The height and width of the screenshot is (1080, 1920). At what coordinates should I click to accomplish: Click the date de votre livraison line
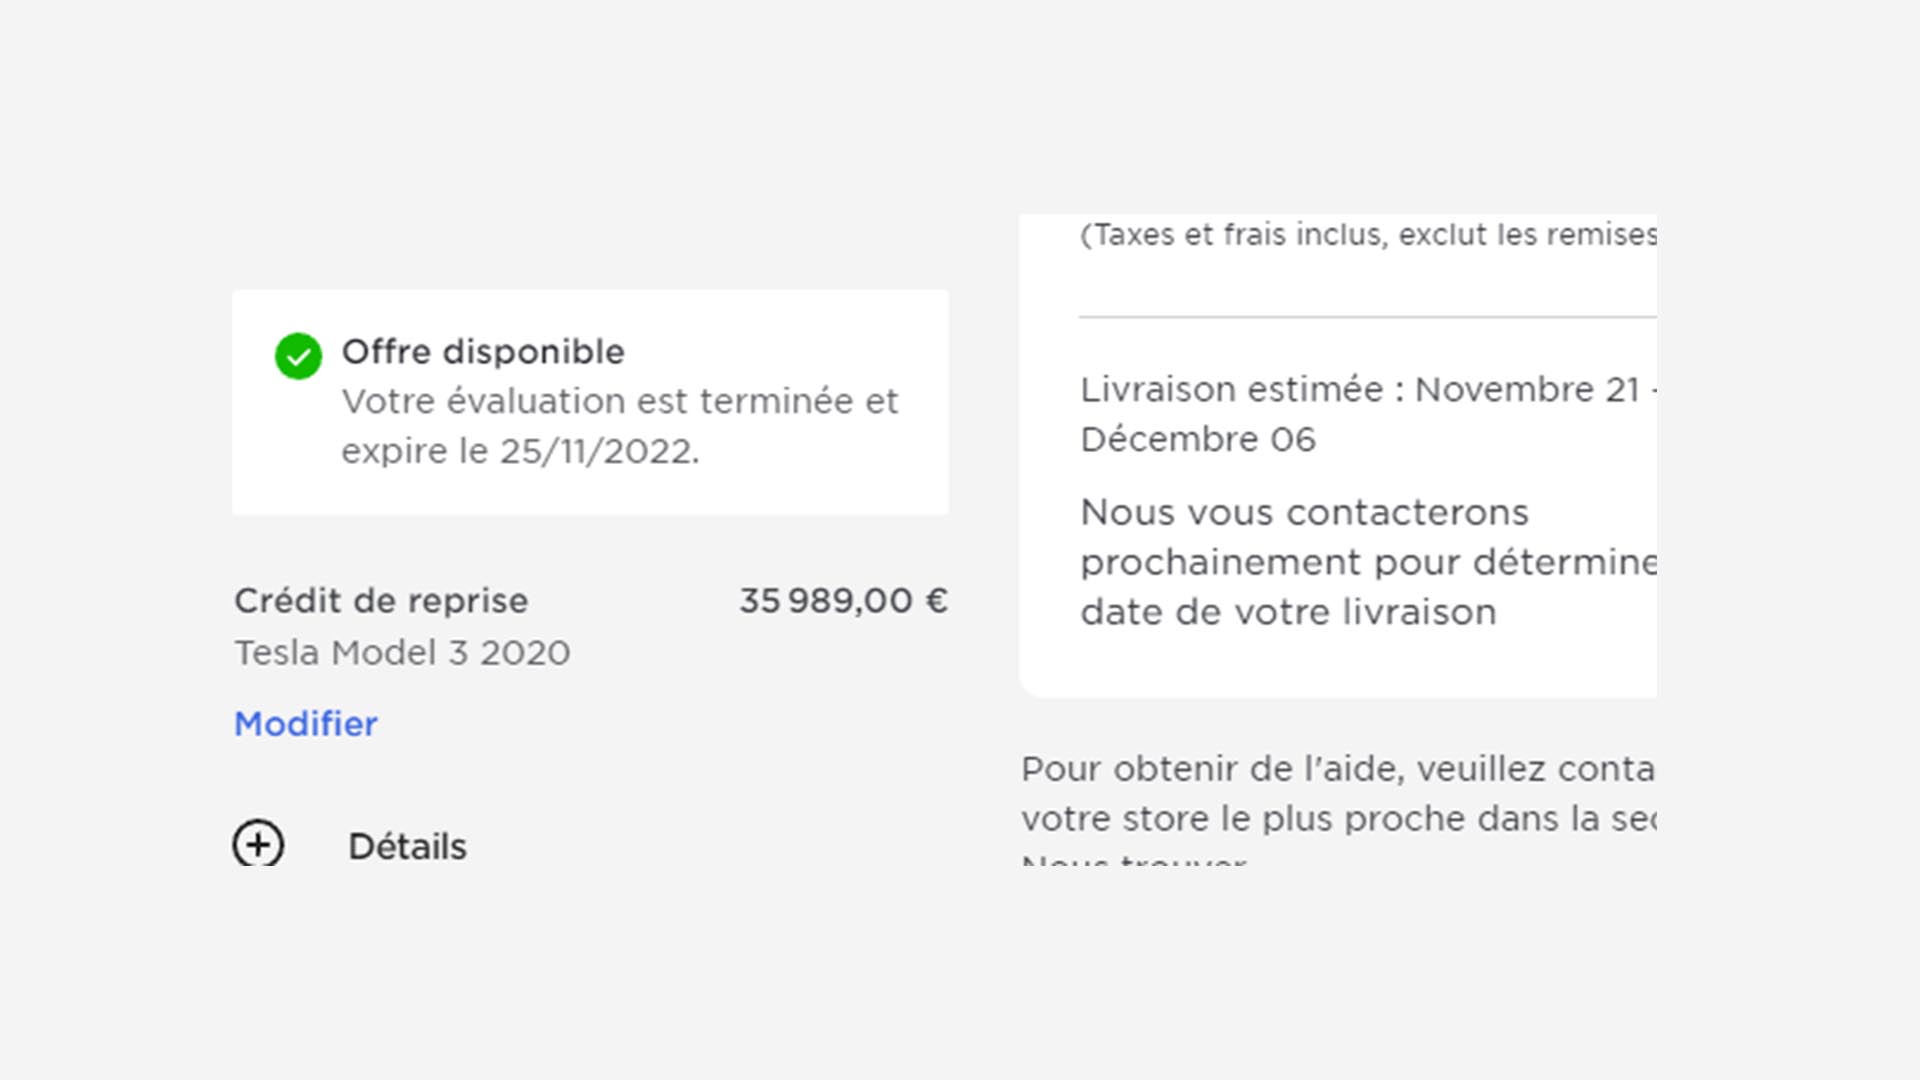[x=1288, y=612]
